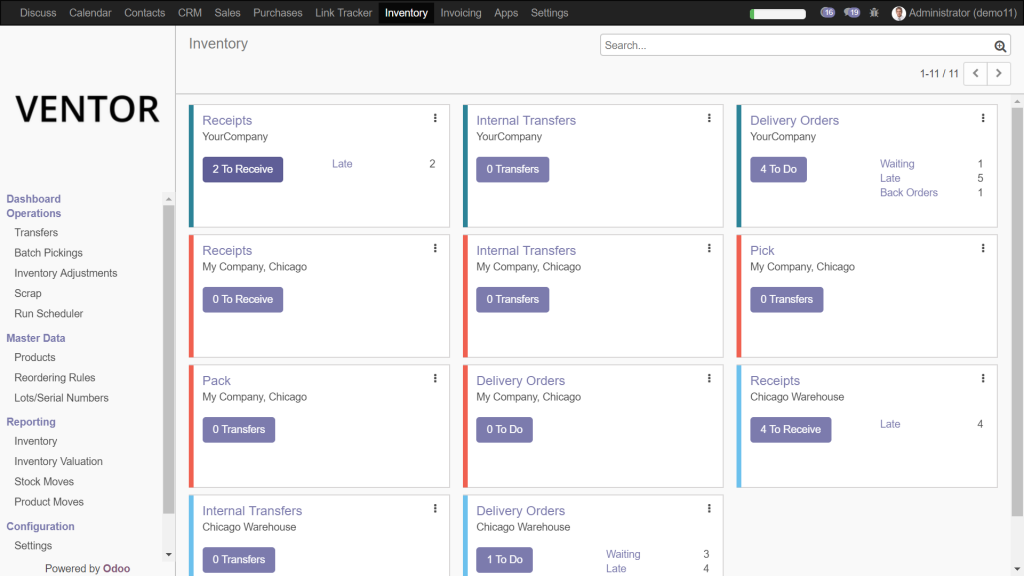Switch to the Purchases app menu
Screen dimensions: 1024x576
[x=278, y=13]
